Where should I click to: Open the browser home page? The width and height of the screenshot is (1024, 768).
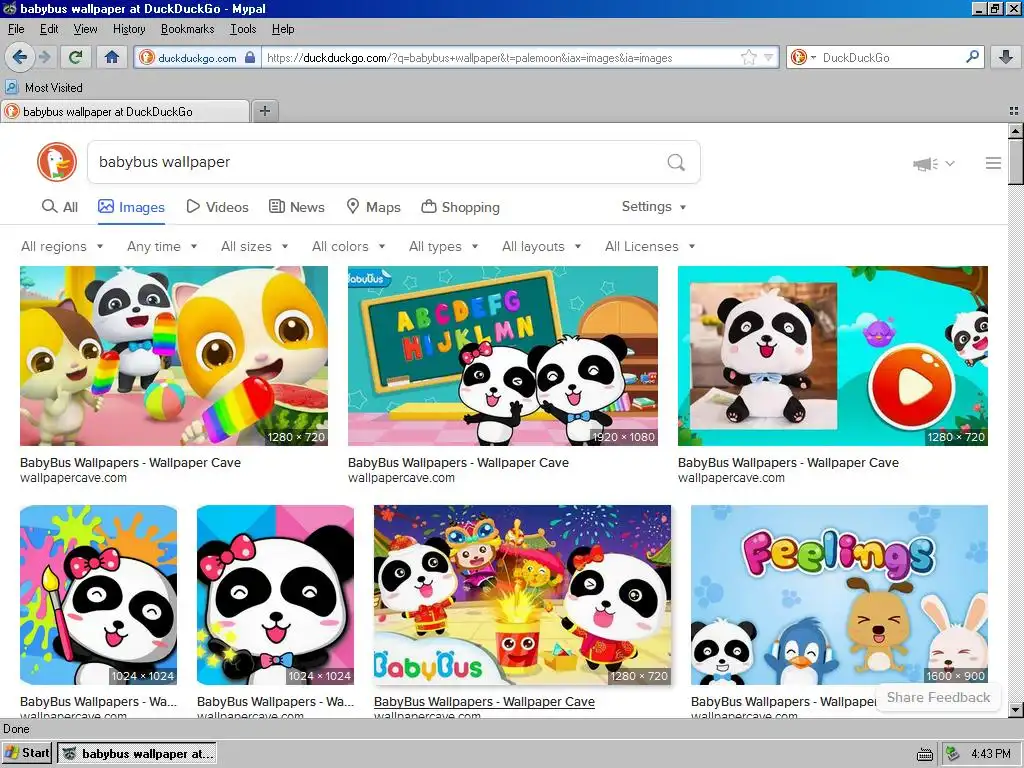point(112,57)
